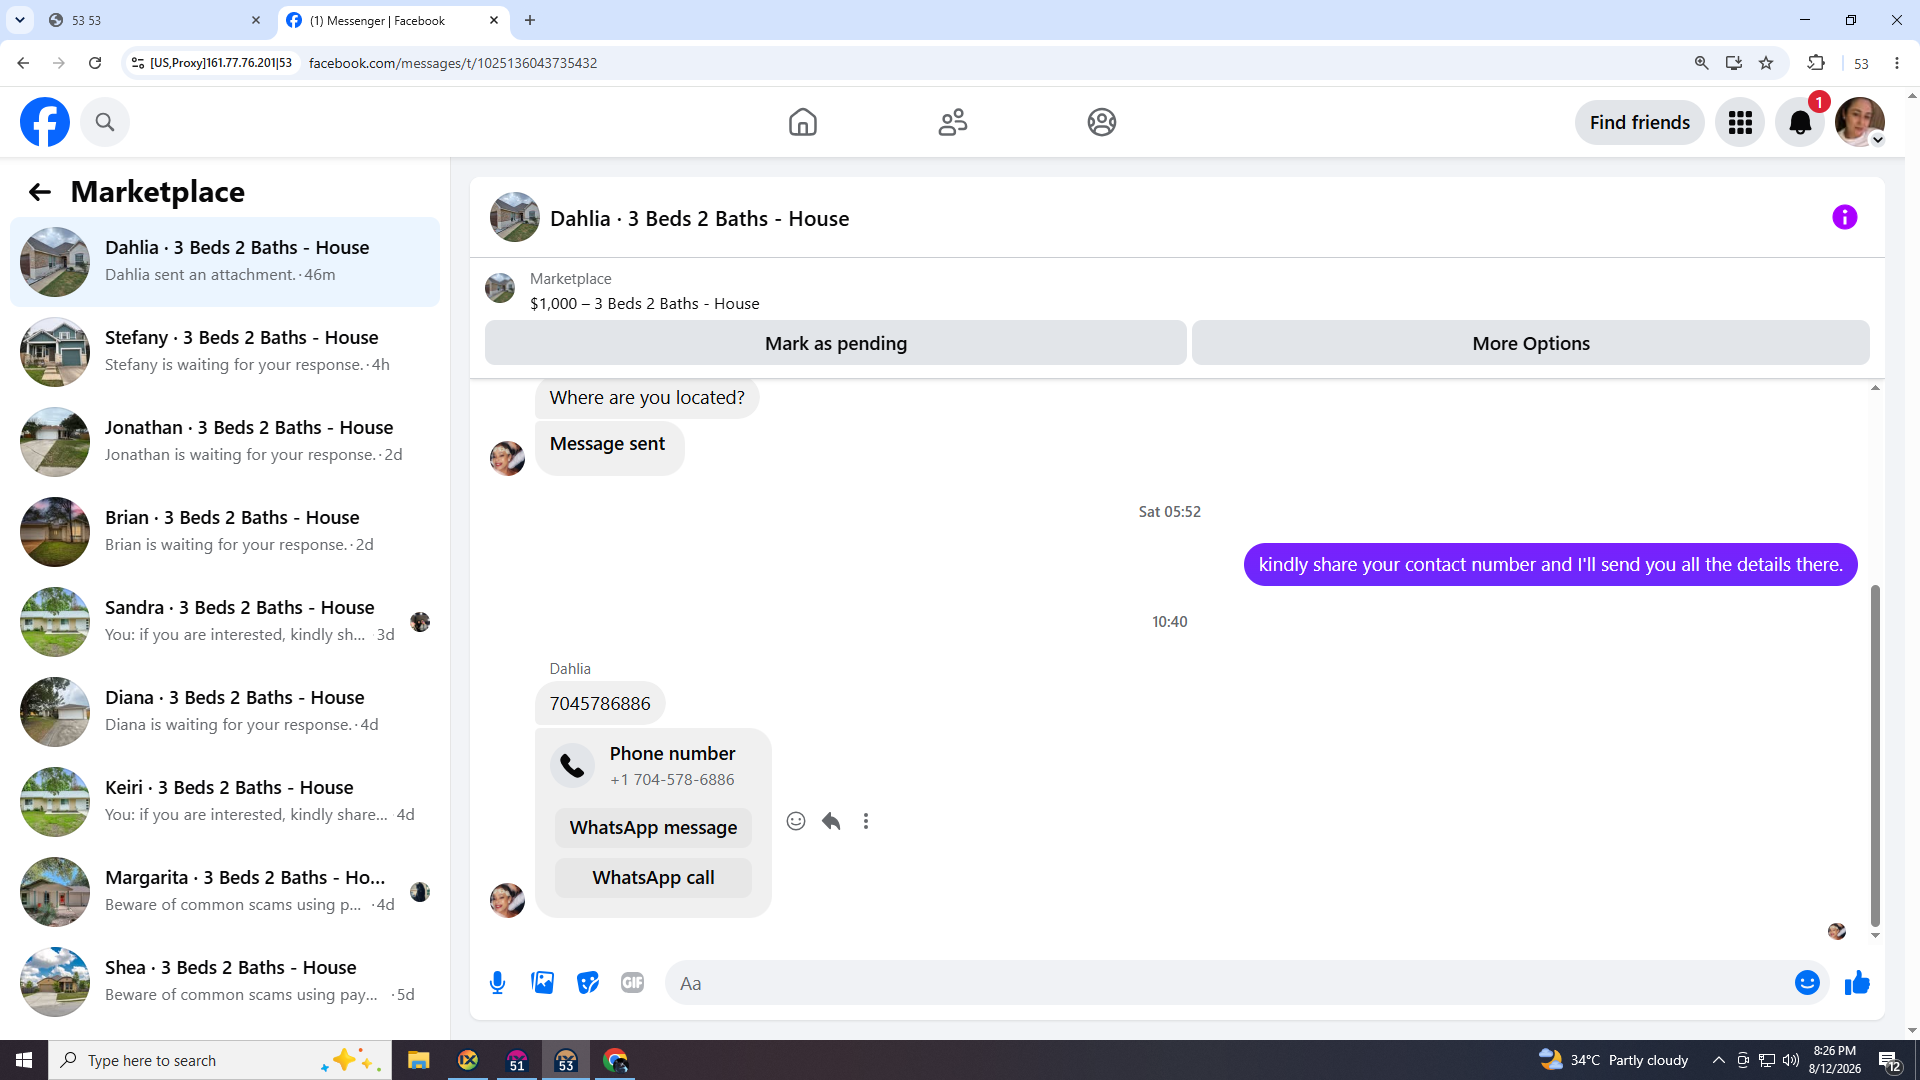Open notifications bell
The width and height of the screenshot is (1920, 1080).
pos(1800,122)
